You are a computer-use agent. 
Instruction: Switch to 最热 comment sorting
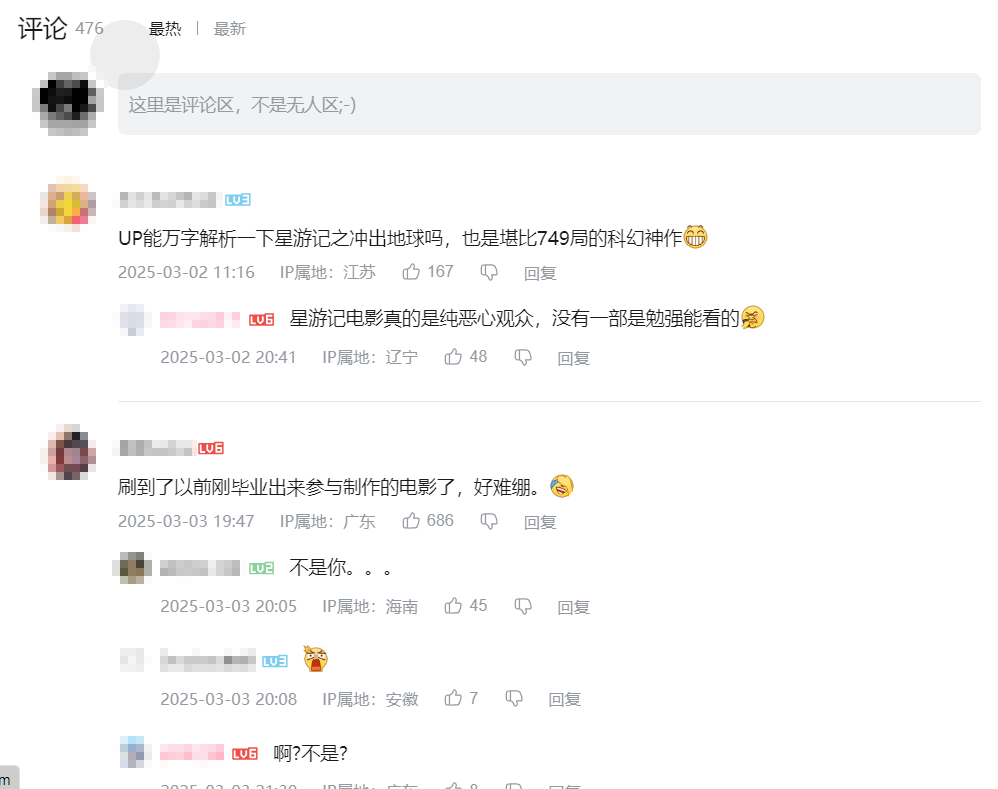pos(165,29)
